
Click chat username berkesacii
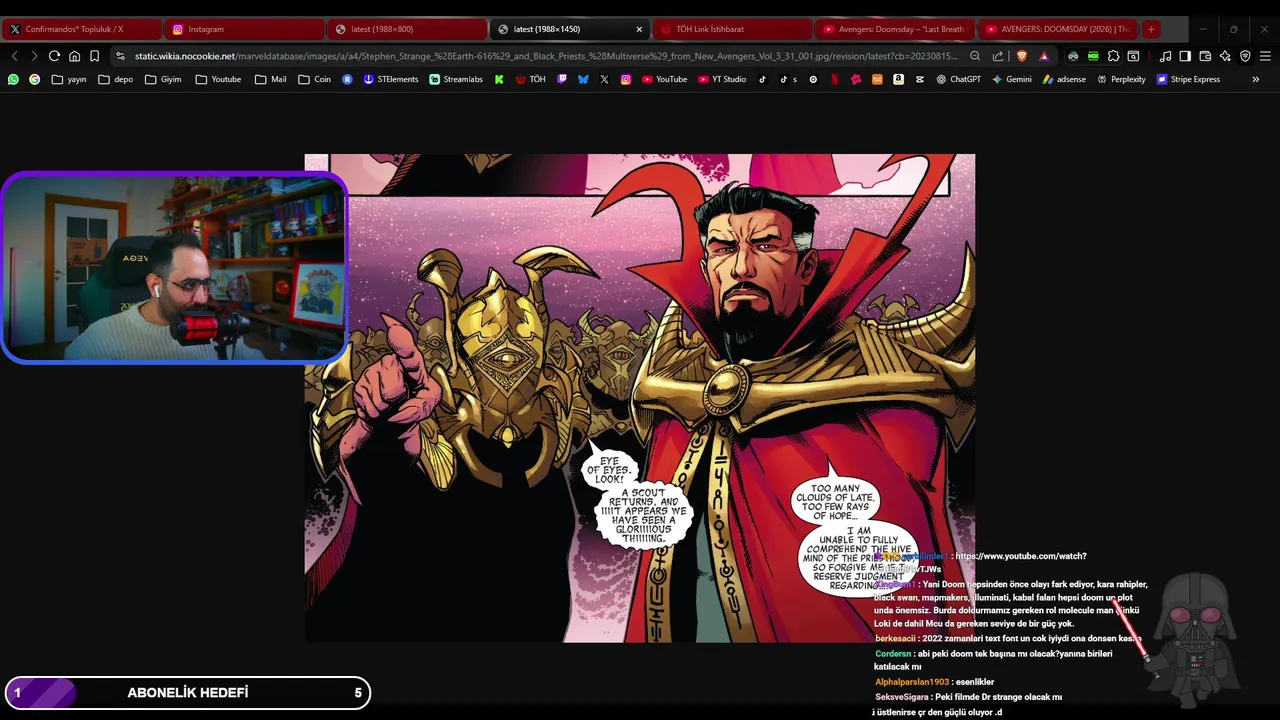[x=895, y=638]
